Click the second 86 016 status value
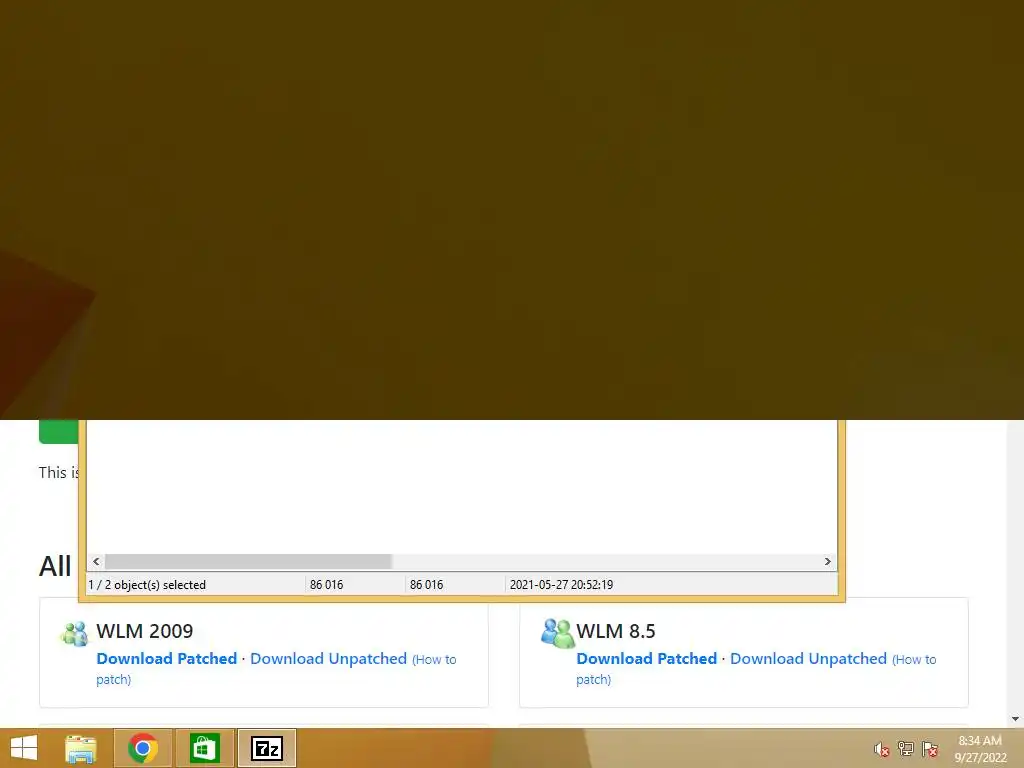This screenshot has height=768, width=1024. point(426,584)
